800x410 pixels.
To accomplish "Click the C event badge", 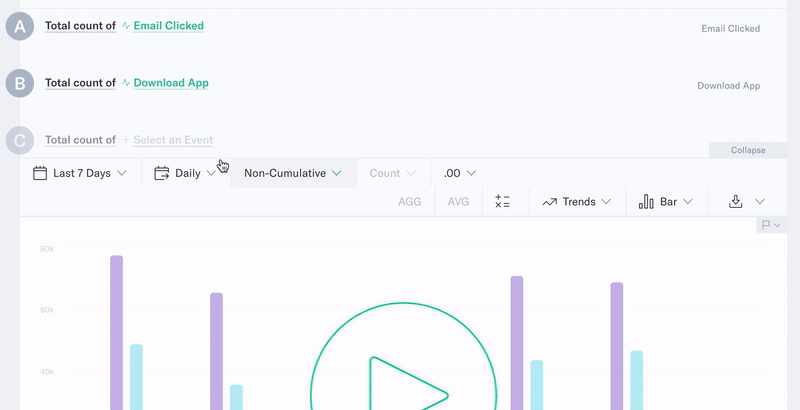I will click(x=20, y=141).
